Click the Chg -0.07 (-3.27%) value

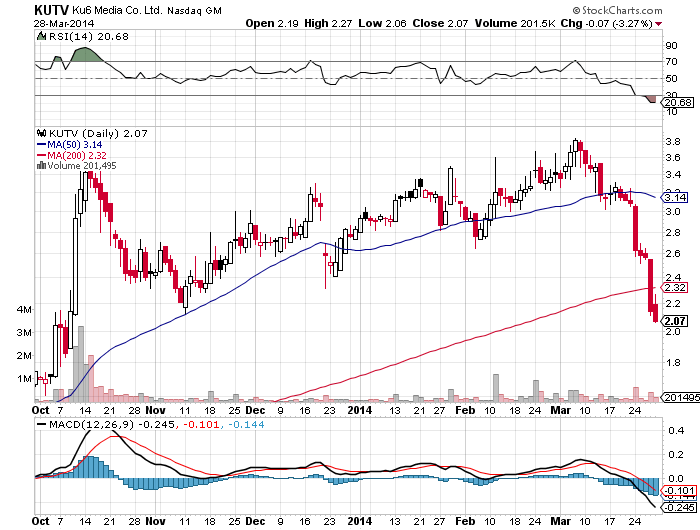point(606,23)
